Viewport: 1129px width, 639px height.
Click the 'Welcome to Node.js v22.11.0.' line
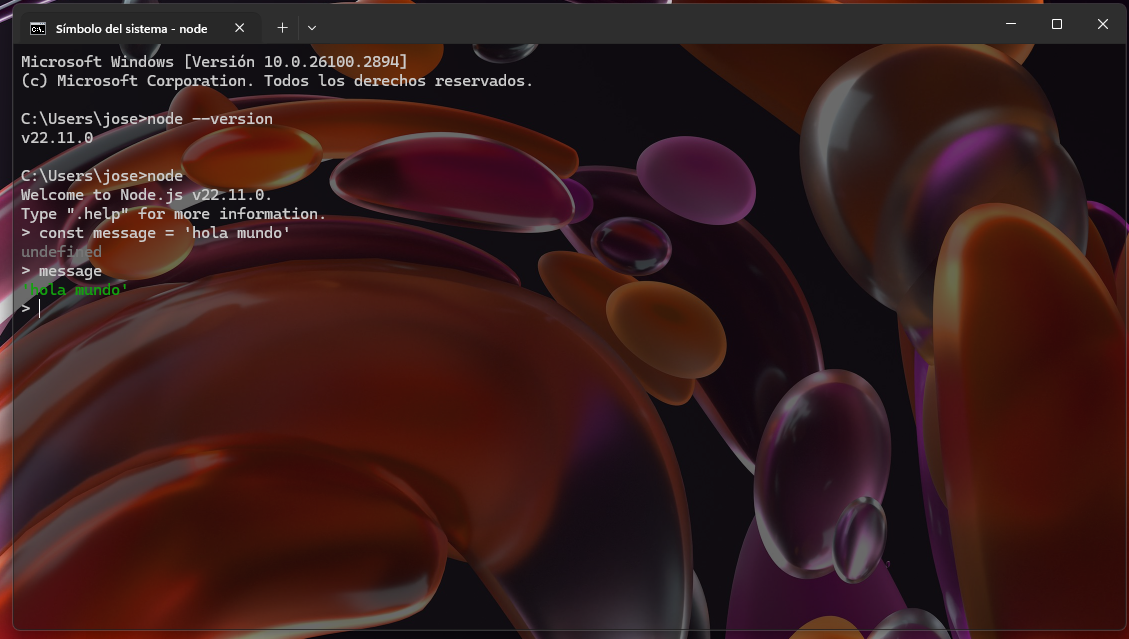[146, 195]
